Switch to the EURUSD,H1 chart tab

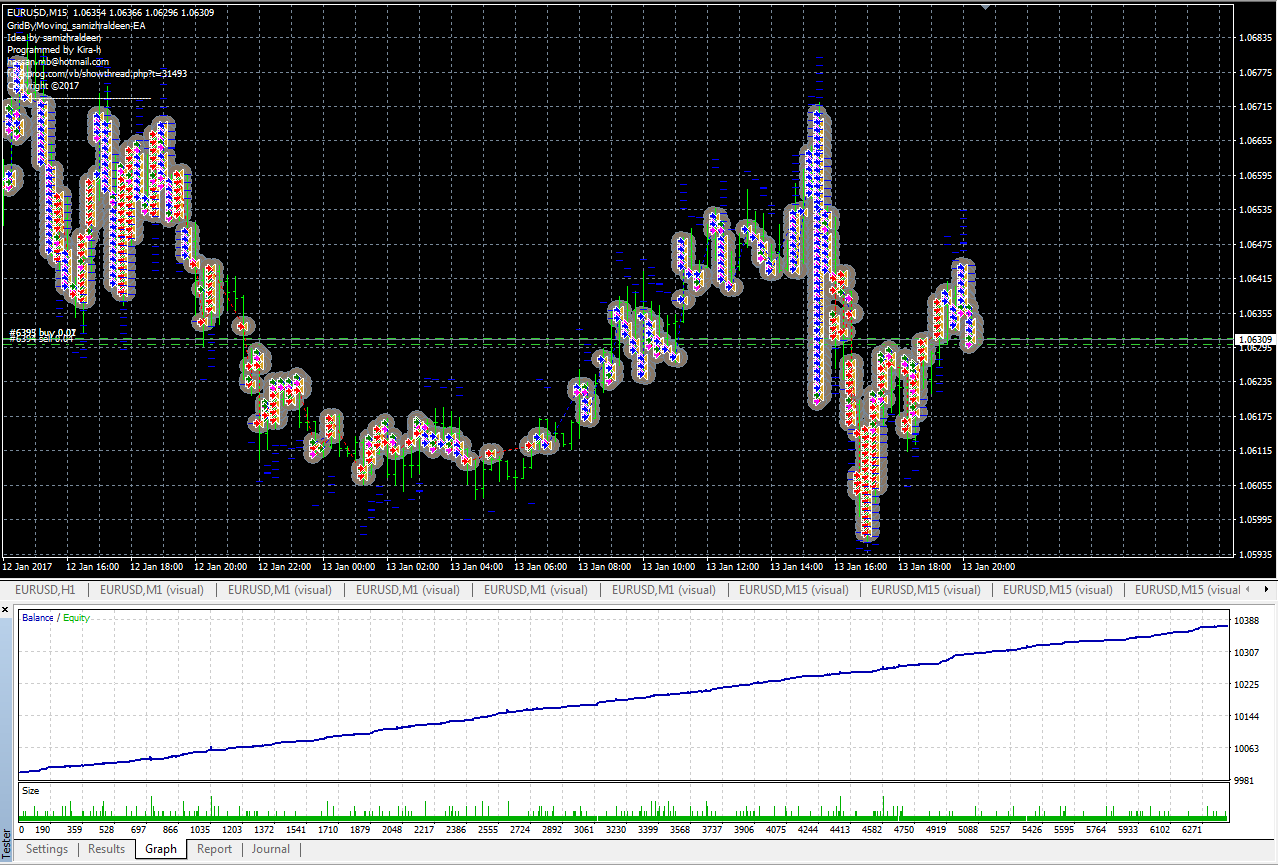pyautogui.click(x=45, y=590)
